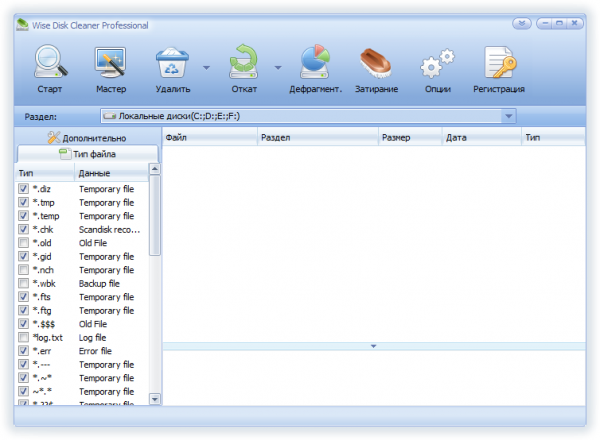
Task: Switch to the Тип файла tab
Action: 88,154
